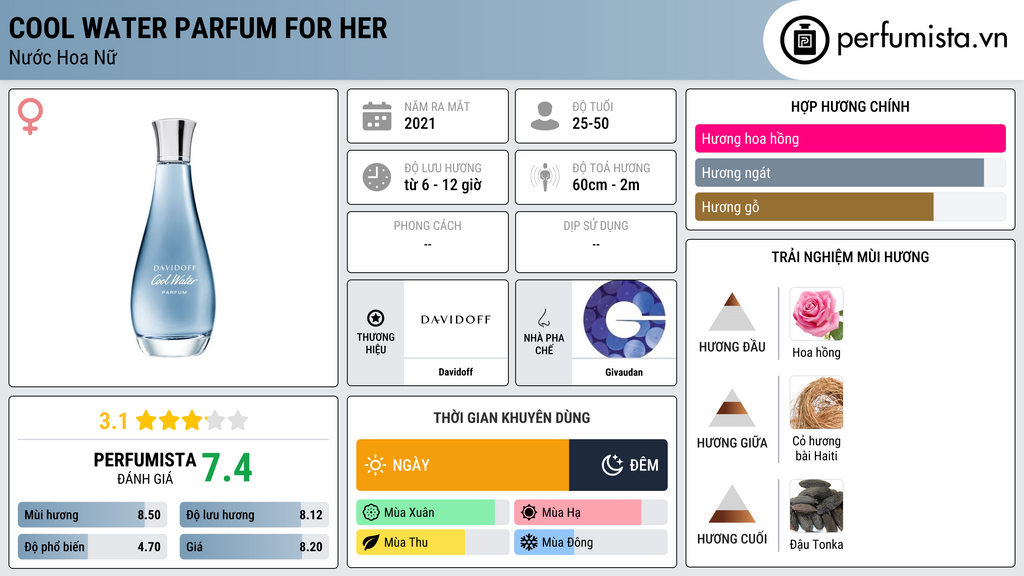Click the star badge icon above THƯƠNG HIỆU
Image resolution: width=1024 pixels, height=576 pixels.
(x=376, y=318)
